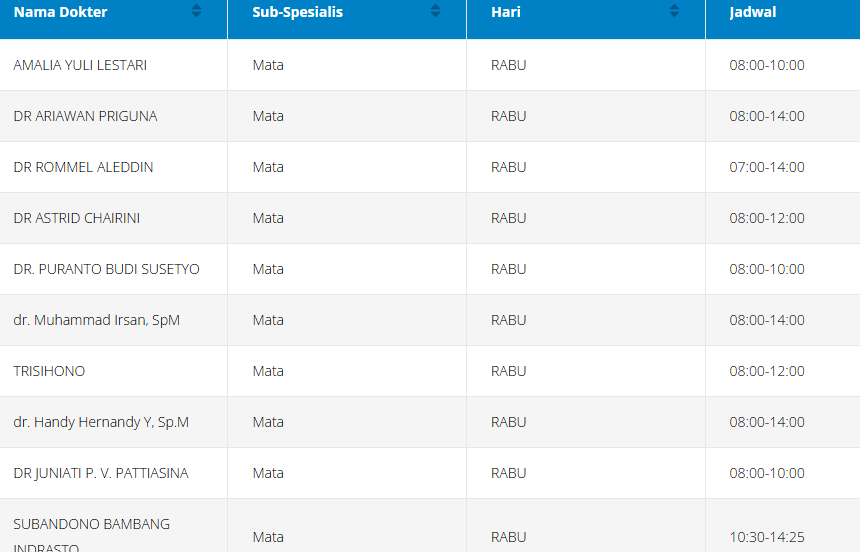This screenshot has width=860, height=552.
Task: Select DR JUNIATI P. V. PATTIASINA row
Action: 101,473
